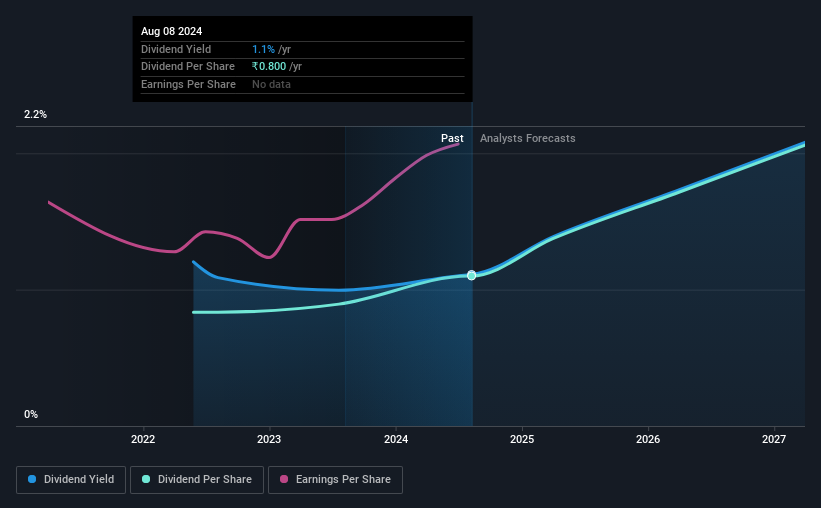Click the teal Dividend Per Share legend dot
Screen dimensions: 821x508
[x=146, y=479]
